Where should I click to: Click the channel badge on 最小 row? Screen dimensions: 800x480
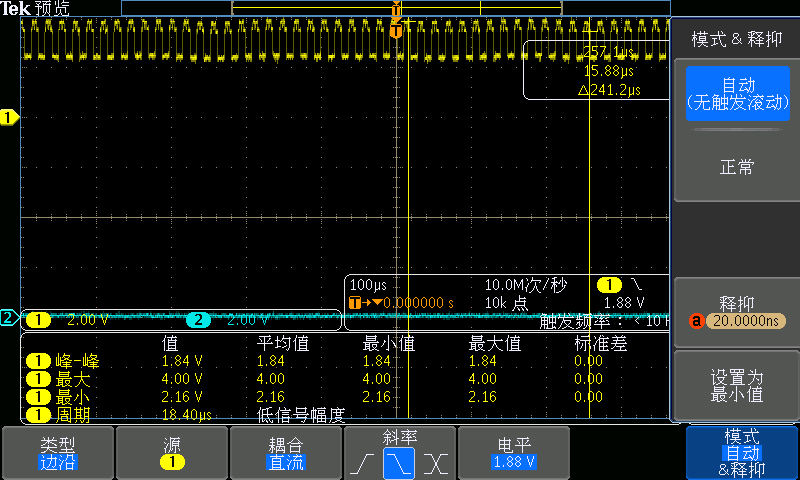(38, 397)
